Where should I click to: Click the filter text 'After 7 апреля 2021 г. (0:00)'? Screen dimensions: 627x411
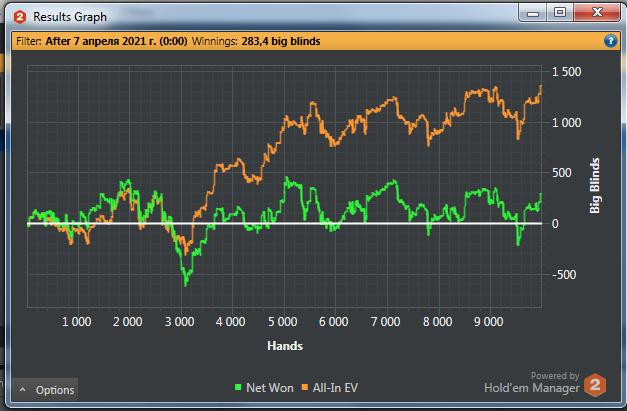pos(116,41)
